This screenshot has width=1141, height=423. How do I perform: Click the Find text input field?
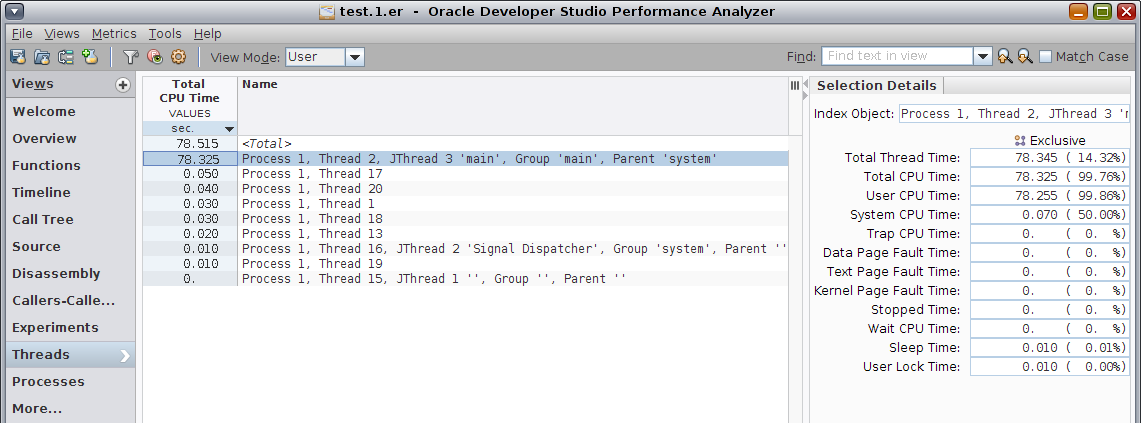pyautogui.click(x=897, y=57)
